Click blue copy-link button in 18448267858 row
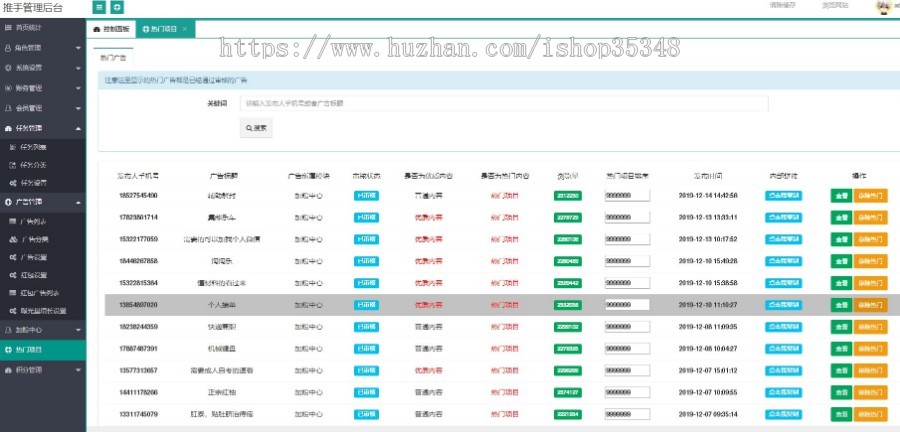 click(783, 261)
